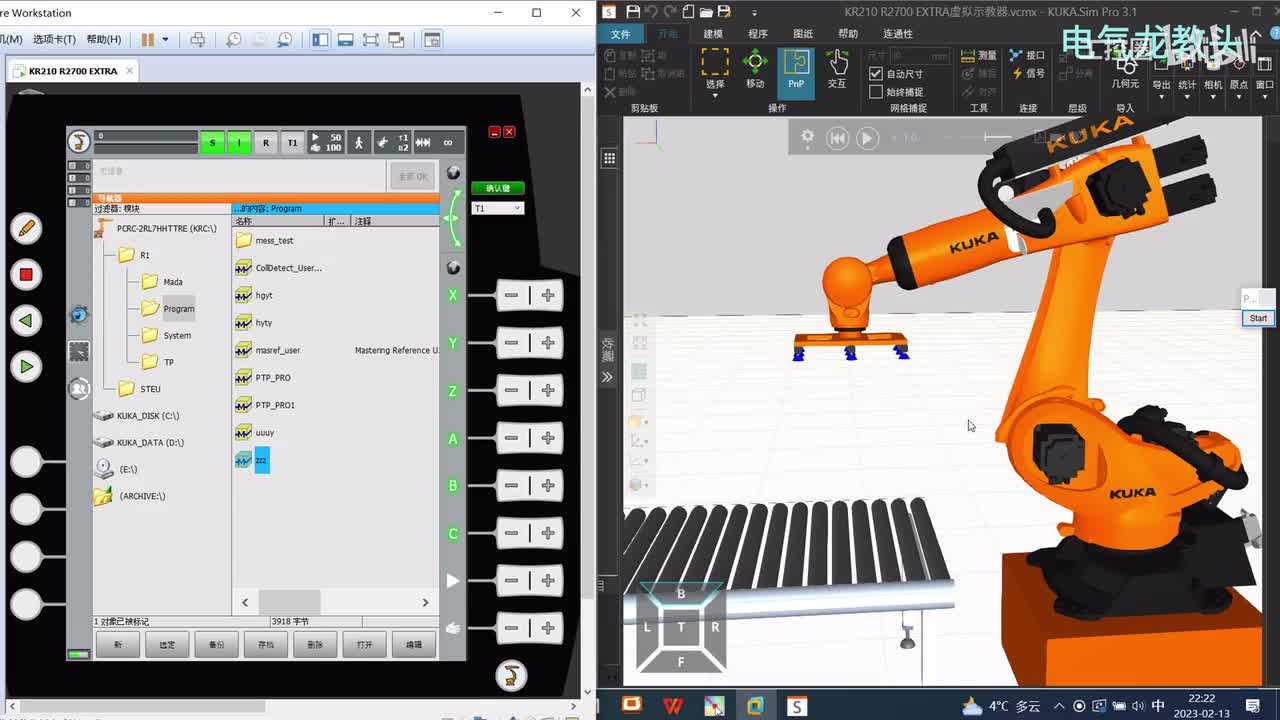Click the Start button at viewport right edge
This screenshot has width=1280, height=720.
1258,318
